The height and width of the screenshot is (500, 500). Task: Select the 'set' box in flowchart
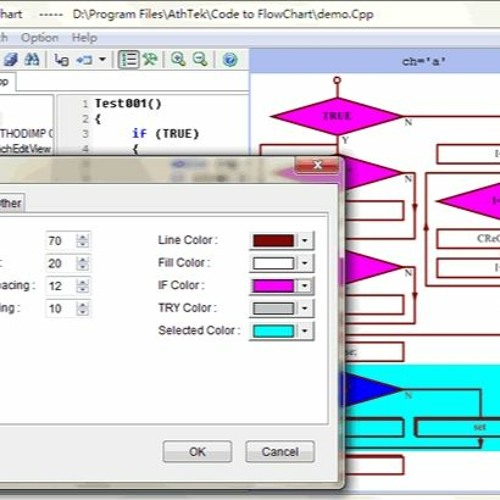[x=459, y=428]
